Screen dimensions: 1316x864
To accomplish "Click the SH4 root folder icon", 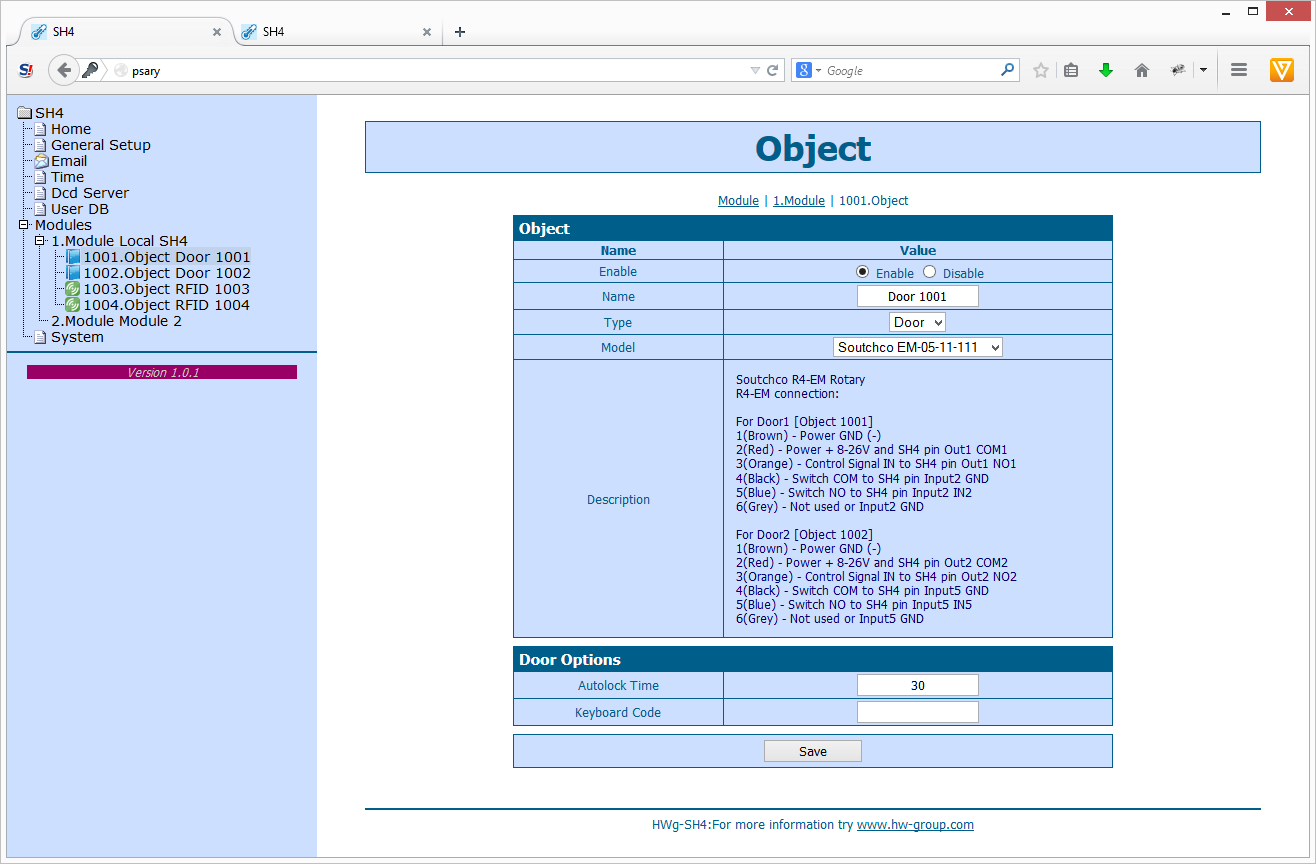I will [x=25, y=113].
